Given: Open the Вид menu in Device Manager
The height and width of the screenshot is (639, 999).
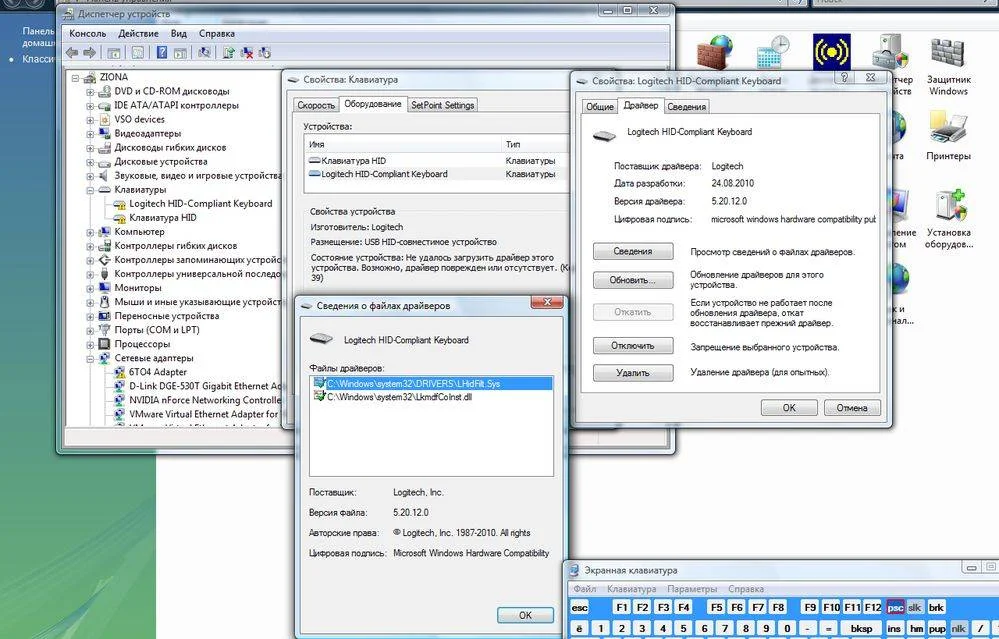Looking at the screenshot, I should point(178,33).
